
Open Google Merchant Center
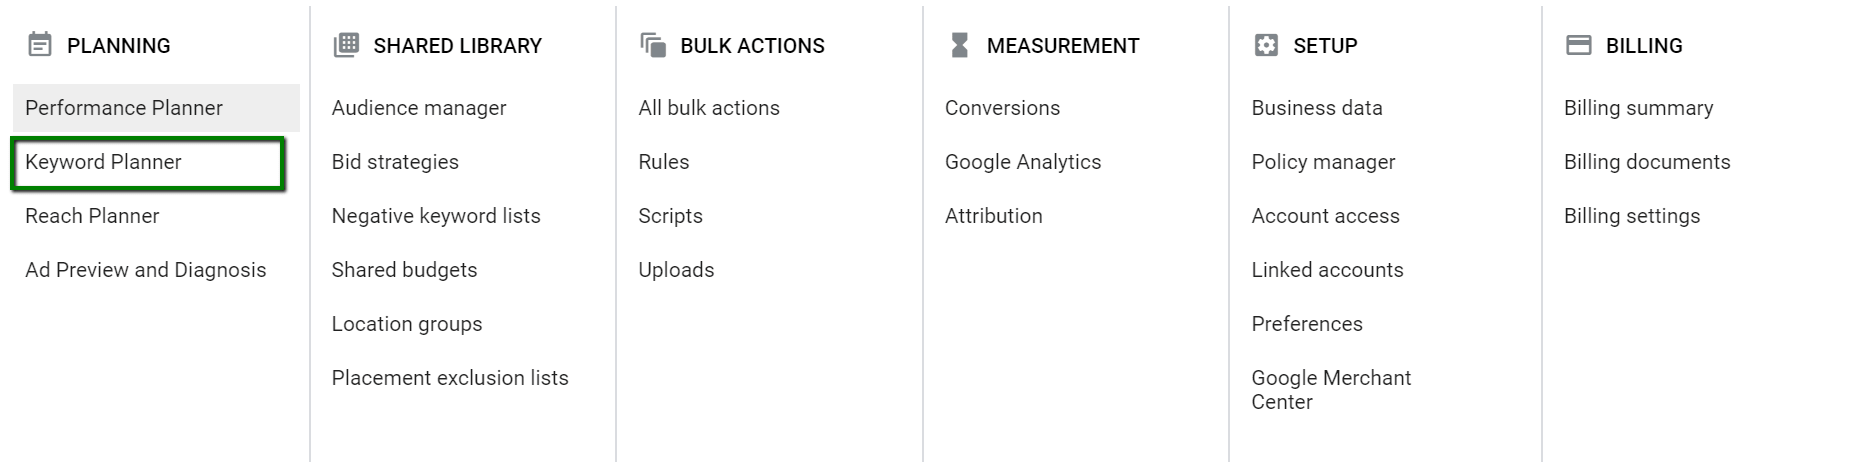pos(1331,389)
